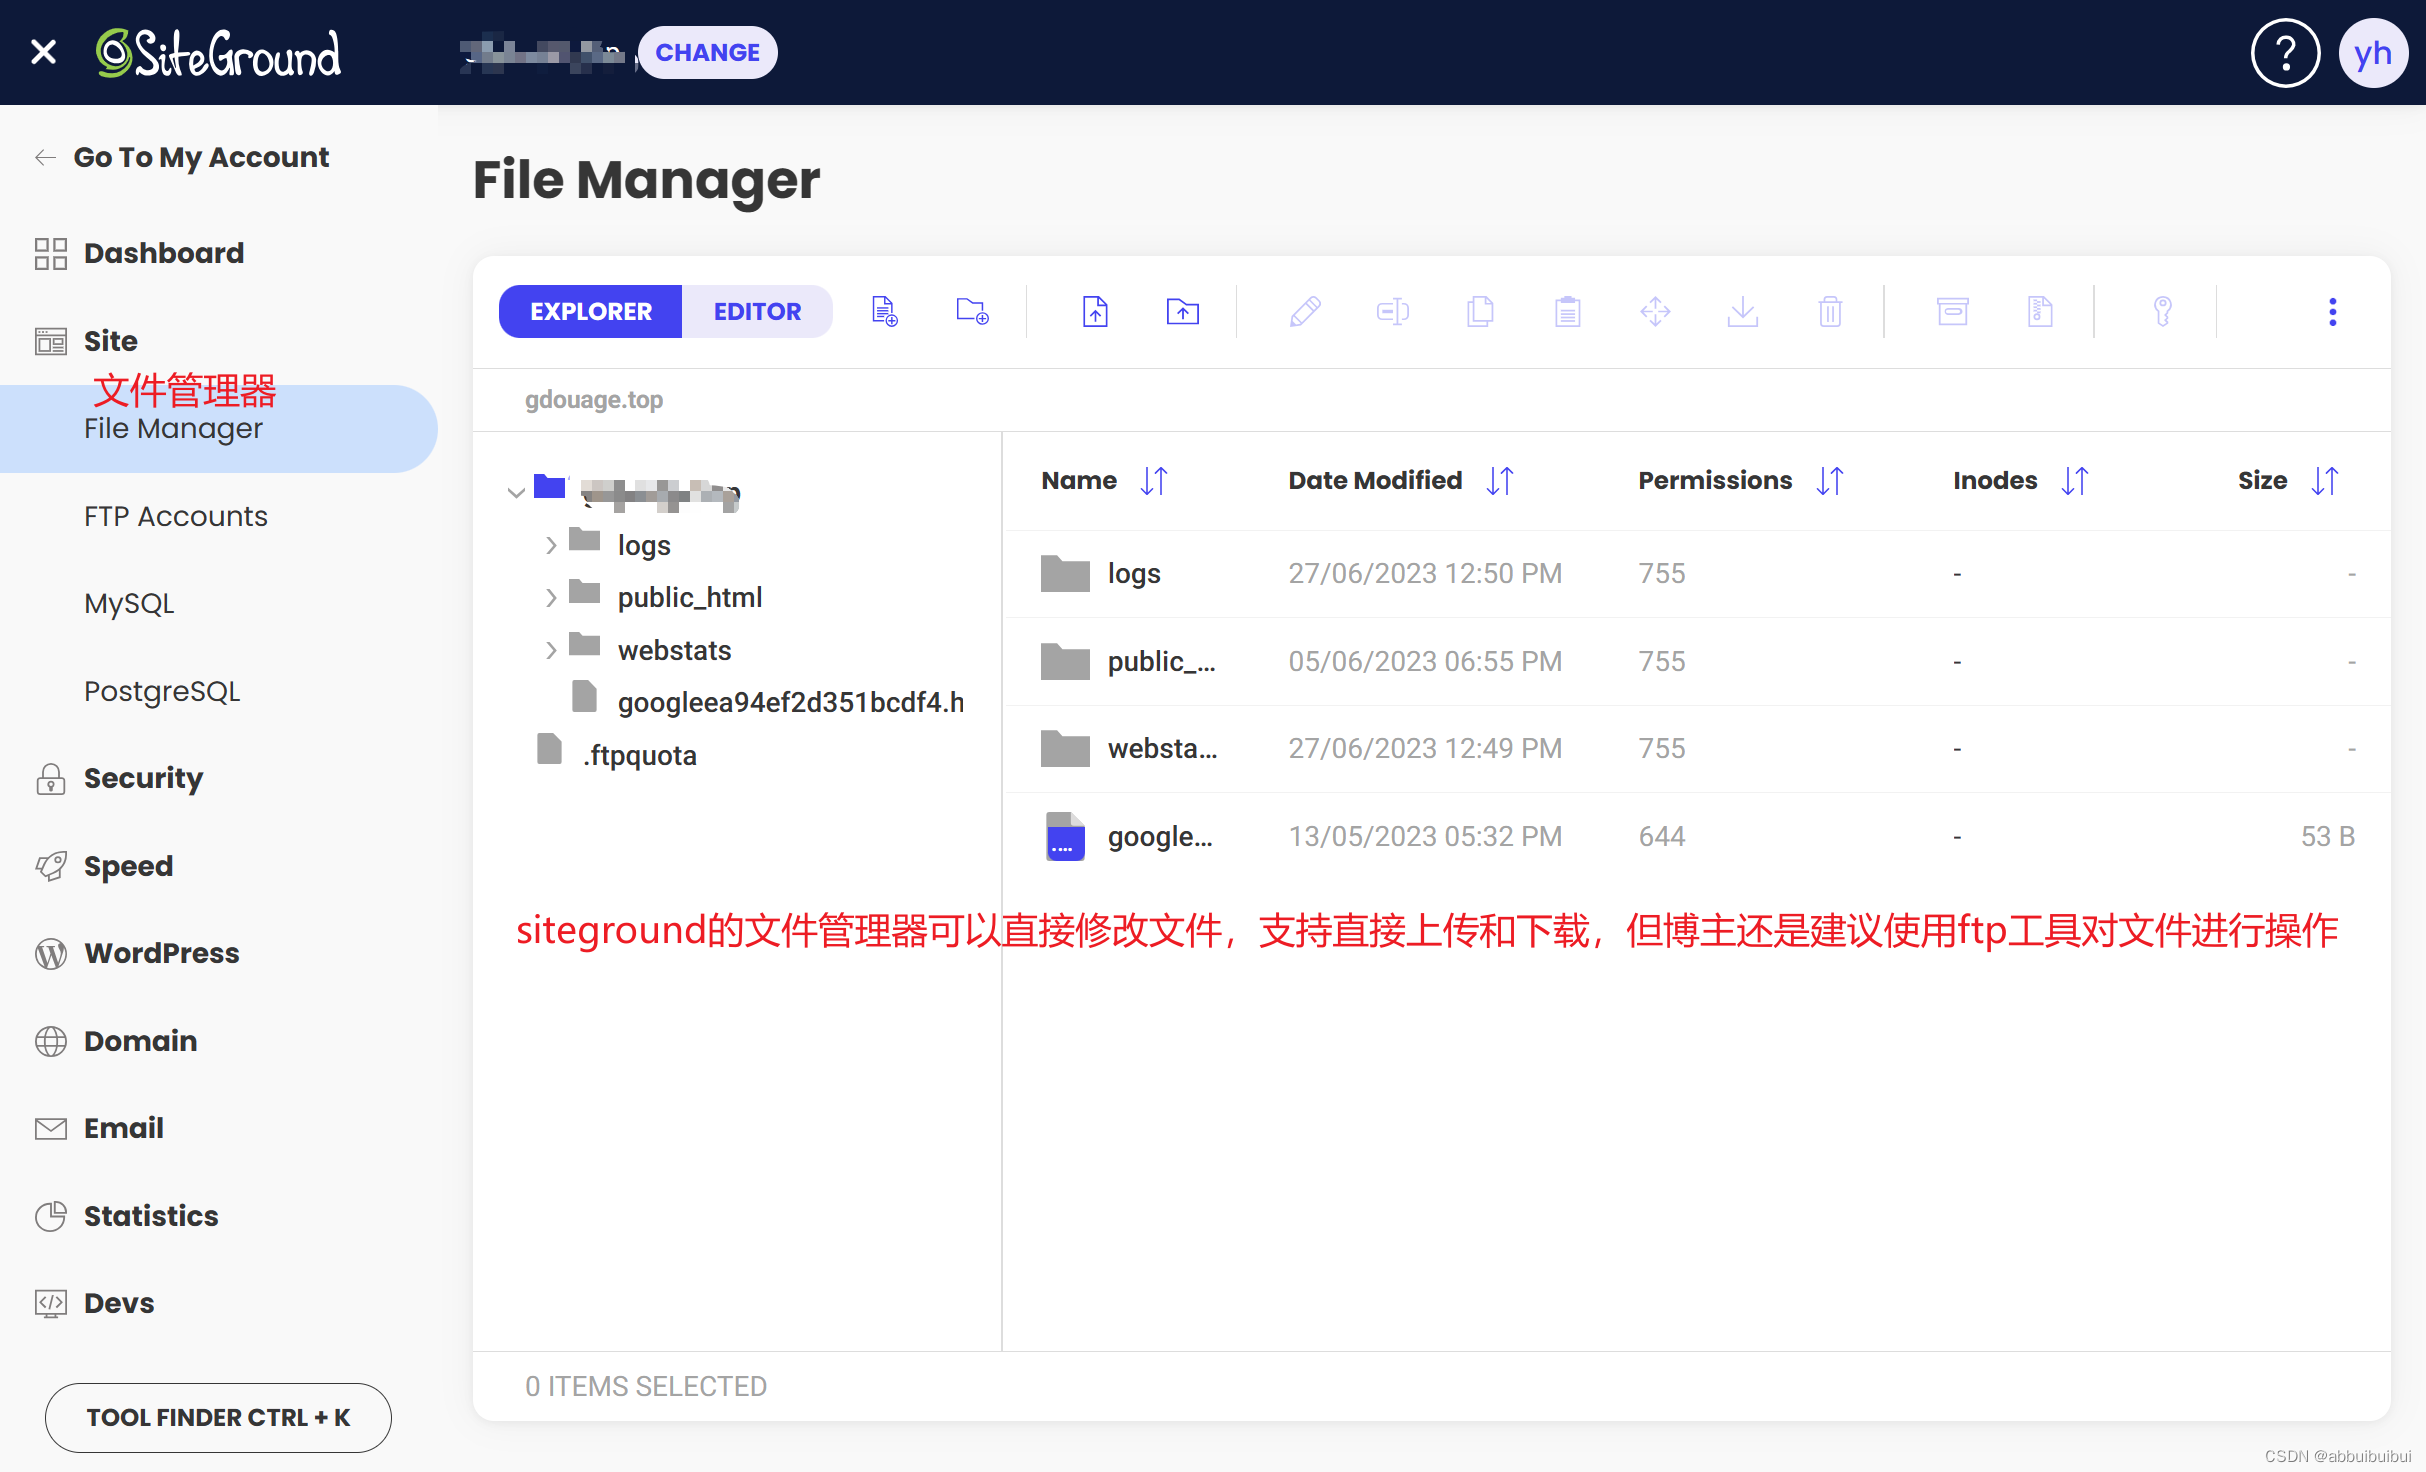Click the Paste clipboard icon
Screen dimensions: 2426x1472
[1568, 312]
